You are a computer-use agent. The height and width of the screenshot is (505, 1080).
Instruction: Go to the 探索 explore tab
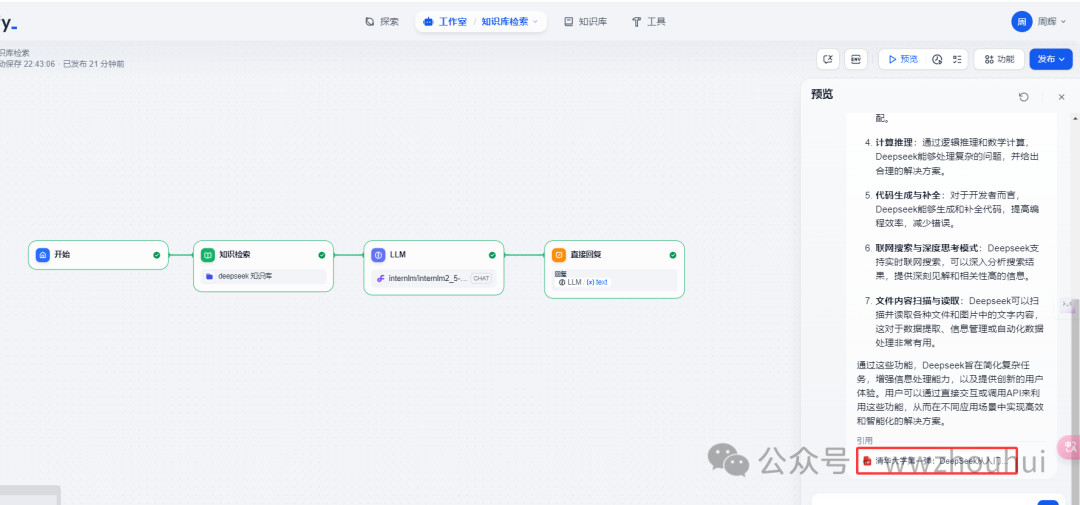tap(382, 21)
